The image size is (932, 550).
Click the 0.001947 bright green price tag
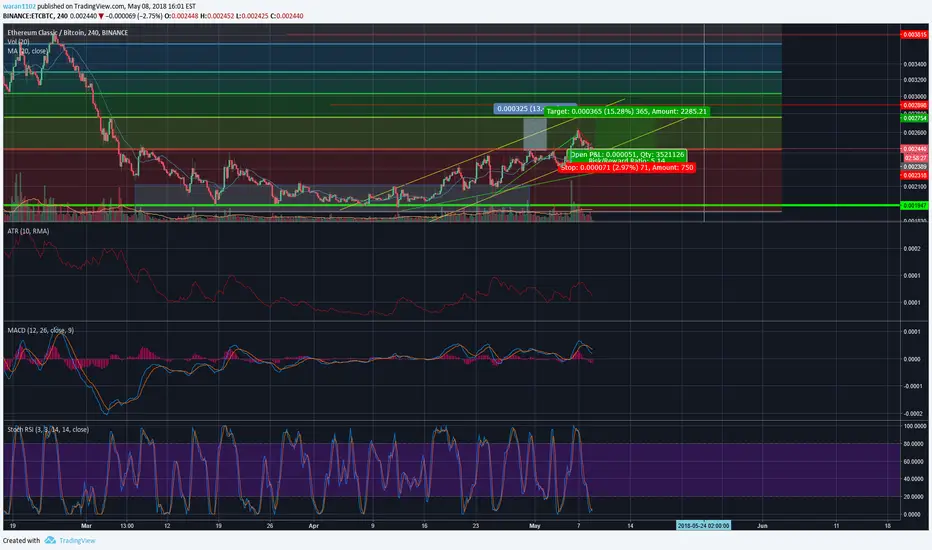click(x=914, y=206)
